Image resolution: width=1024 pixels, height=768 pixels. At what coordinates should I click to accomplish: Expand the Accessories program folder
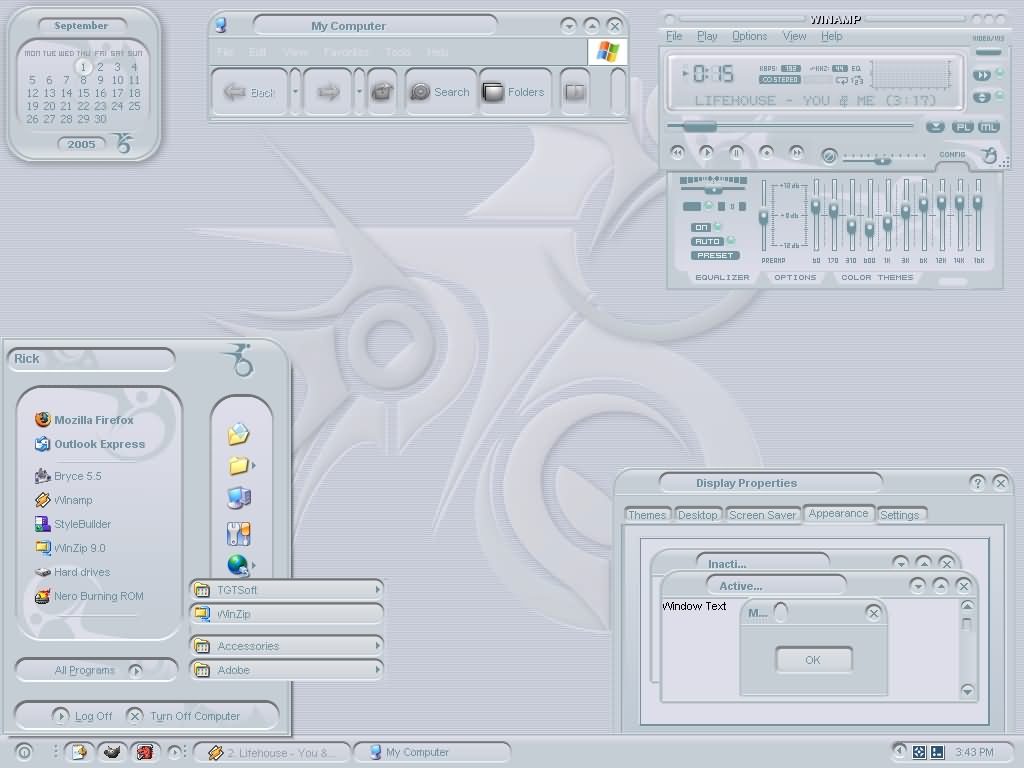[x=287, y=646]
